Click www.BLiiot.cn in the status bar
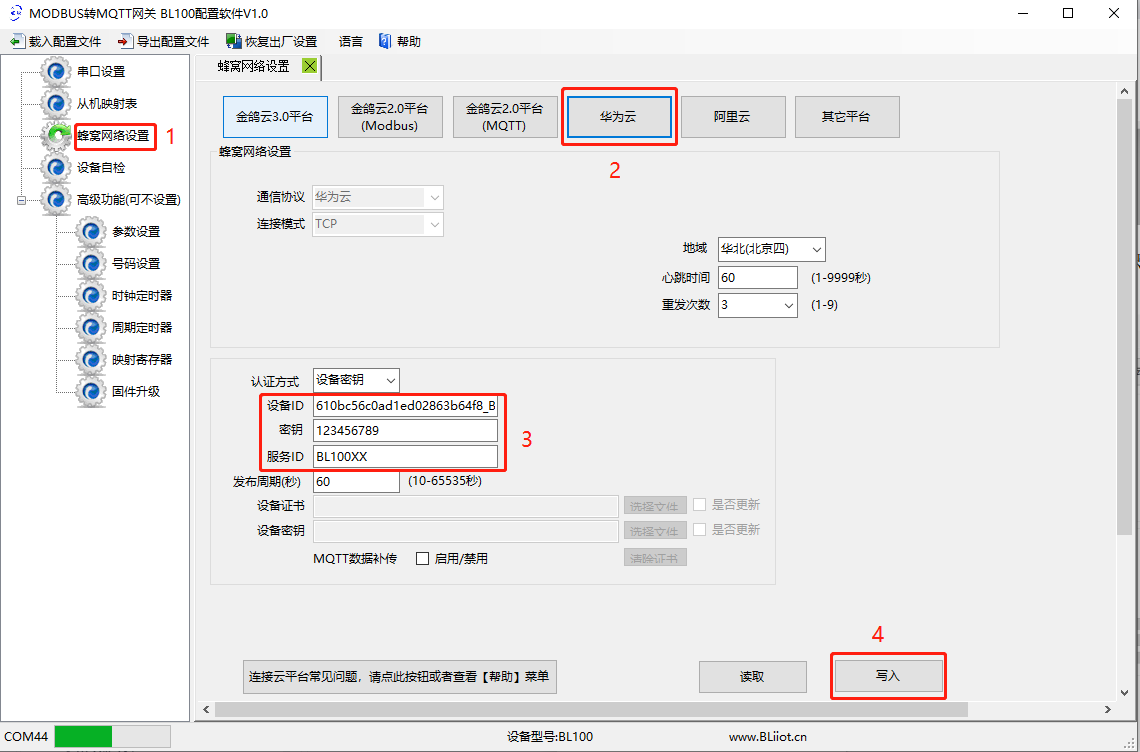The width and height of the screenshot is (1140, 752). (768, 737)
